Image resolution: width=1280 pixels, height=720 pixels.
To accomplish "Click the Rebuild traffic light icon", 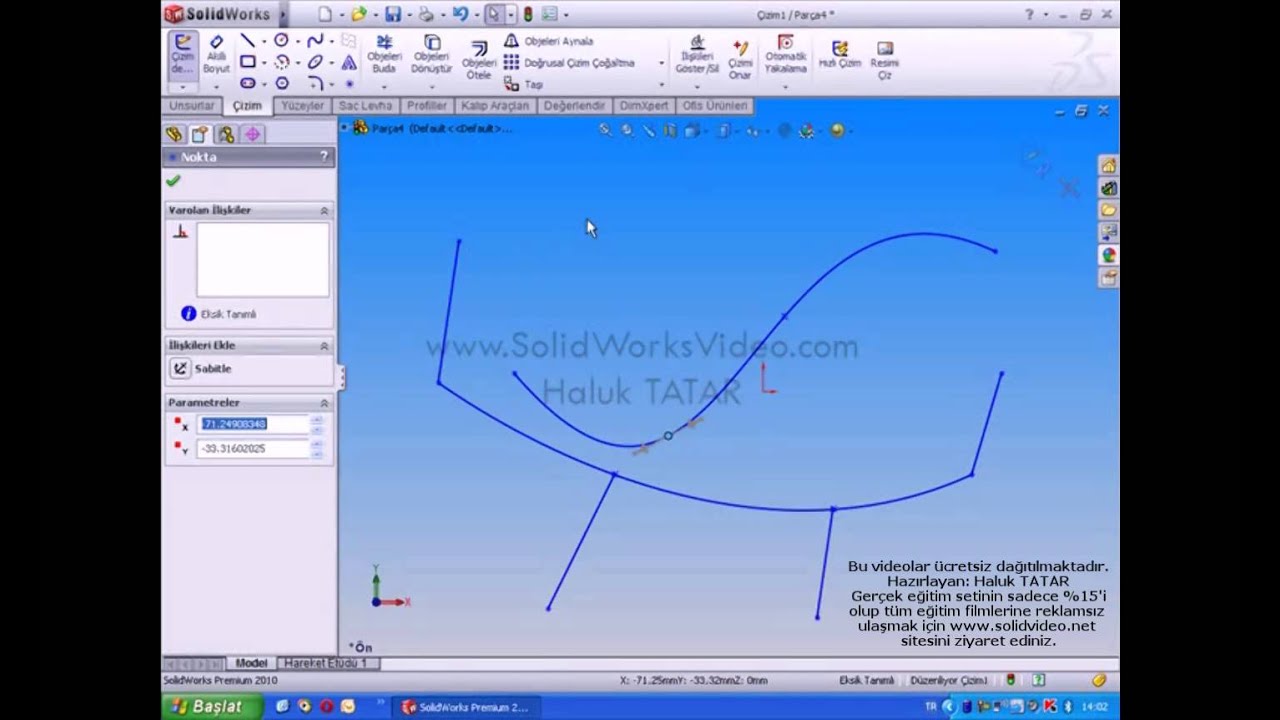I will (527, 14).
